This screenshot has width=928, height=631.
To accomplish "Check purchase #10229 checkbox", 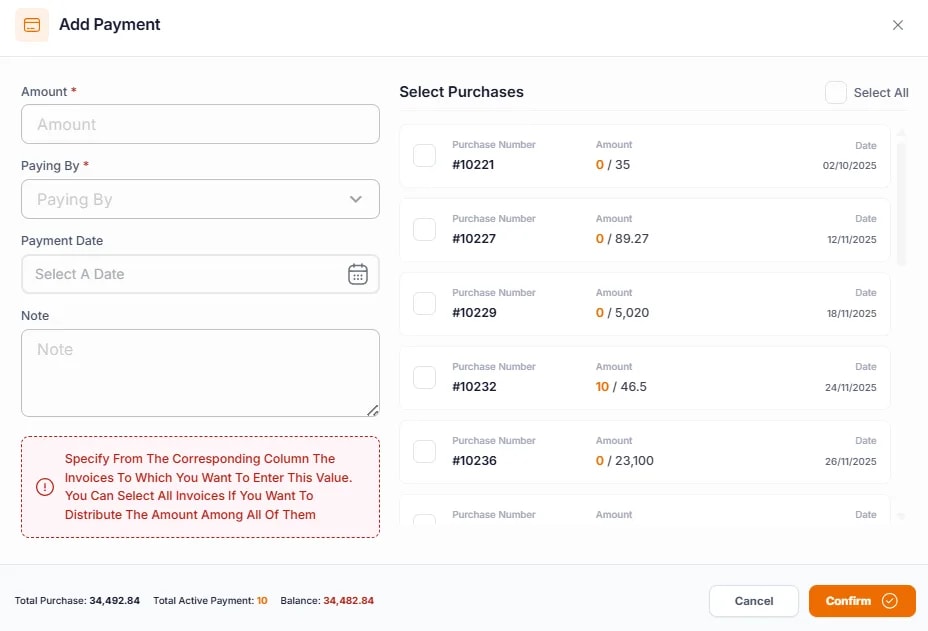I will (x=424, y=303).
